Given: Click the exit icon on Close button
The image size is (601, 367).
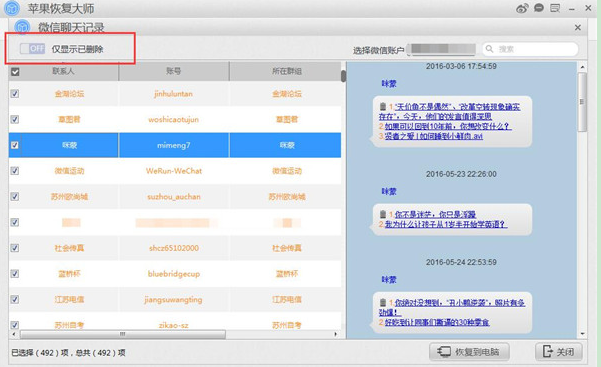Looking at the screenshot, I should 547,351.
